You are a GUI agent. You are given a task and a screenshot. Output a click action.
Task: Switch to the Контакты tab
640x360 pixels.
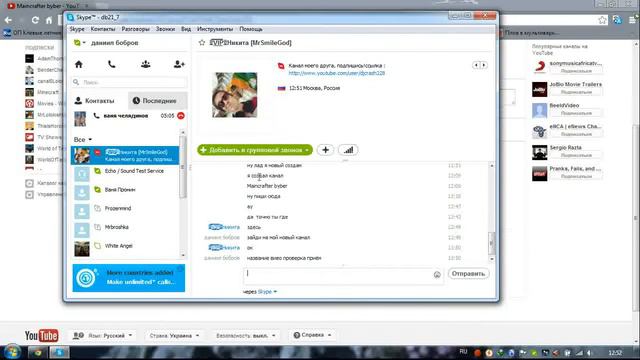pos(95,100)
